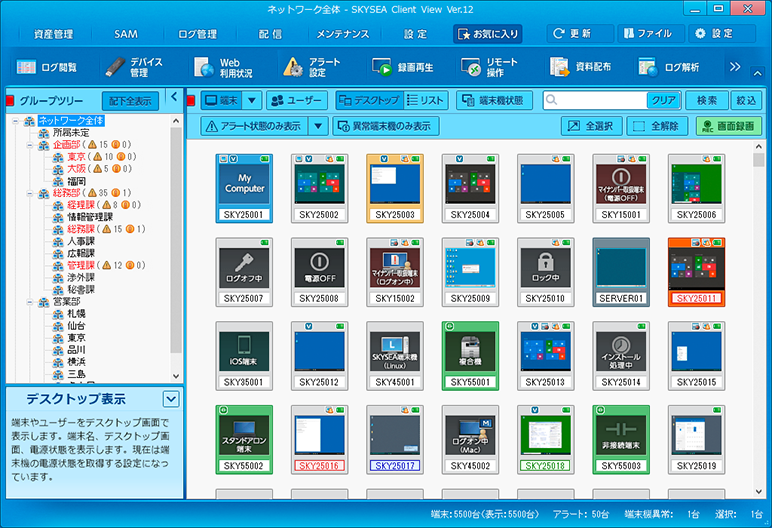Open the 資産管理 menu
Viewport: 772px width, 528px height.
point(53,33)
